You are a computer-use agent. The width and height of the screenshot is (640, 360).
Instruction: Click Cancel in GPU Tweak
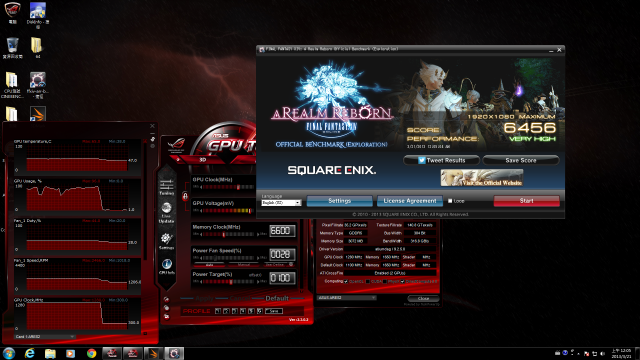[240, 298]
